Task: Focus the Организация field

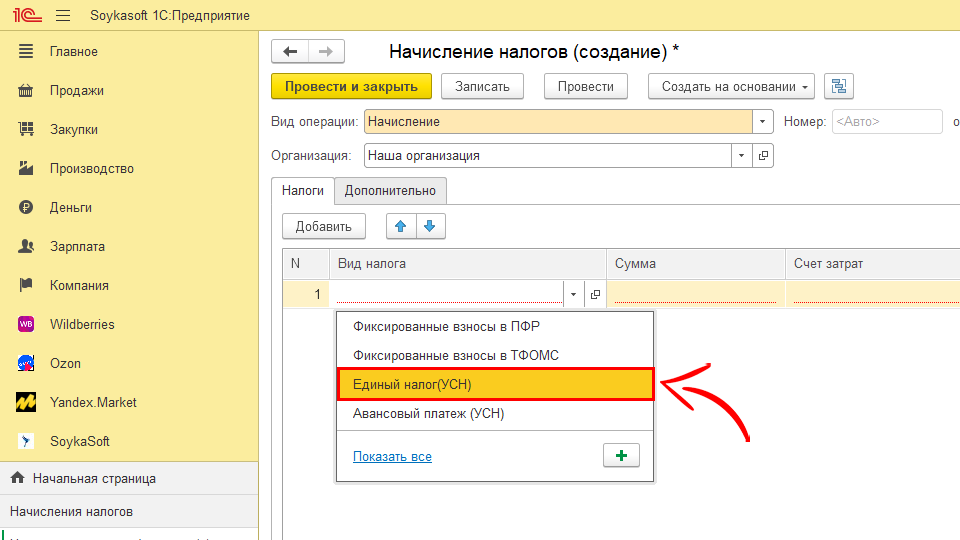Action: [547, 156]
